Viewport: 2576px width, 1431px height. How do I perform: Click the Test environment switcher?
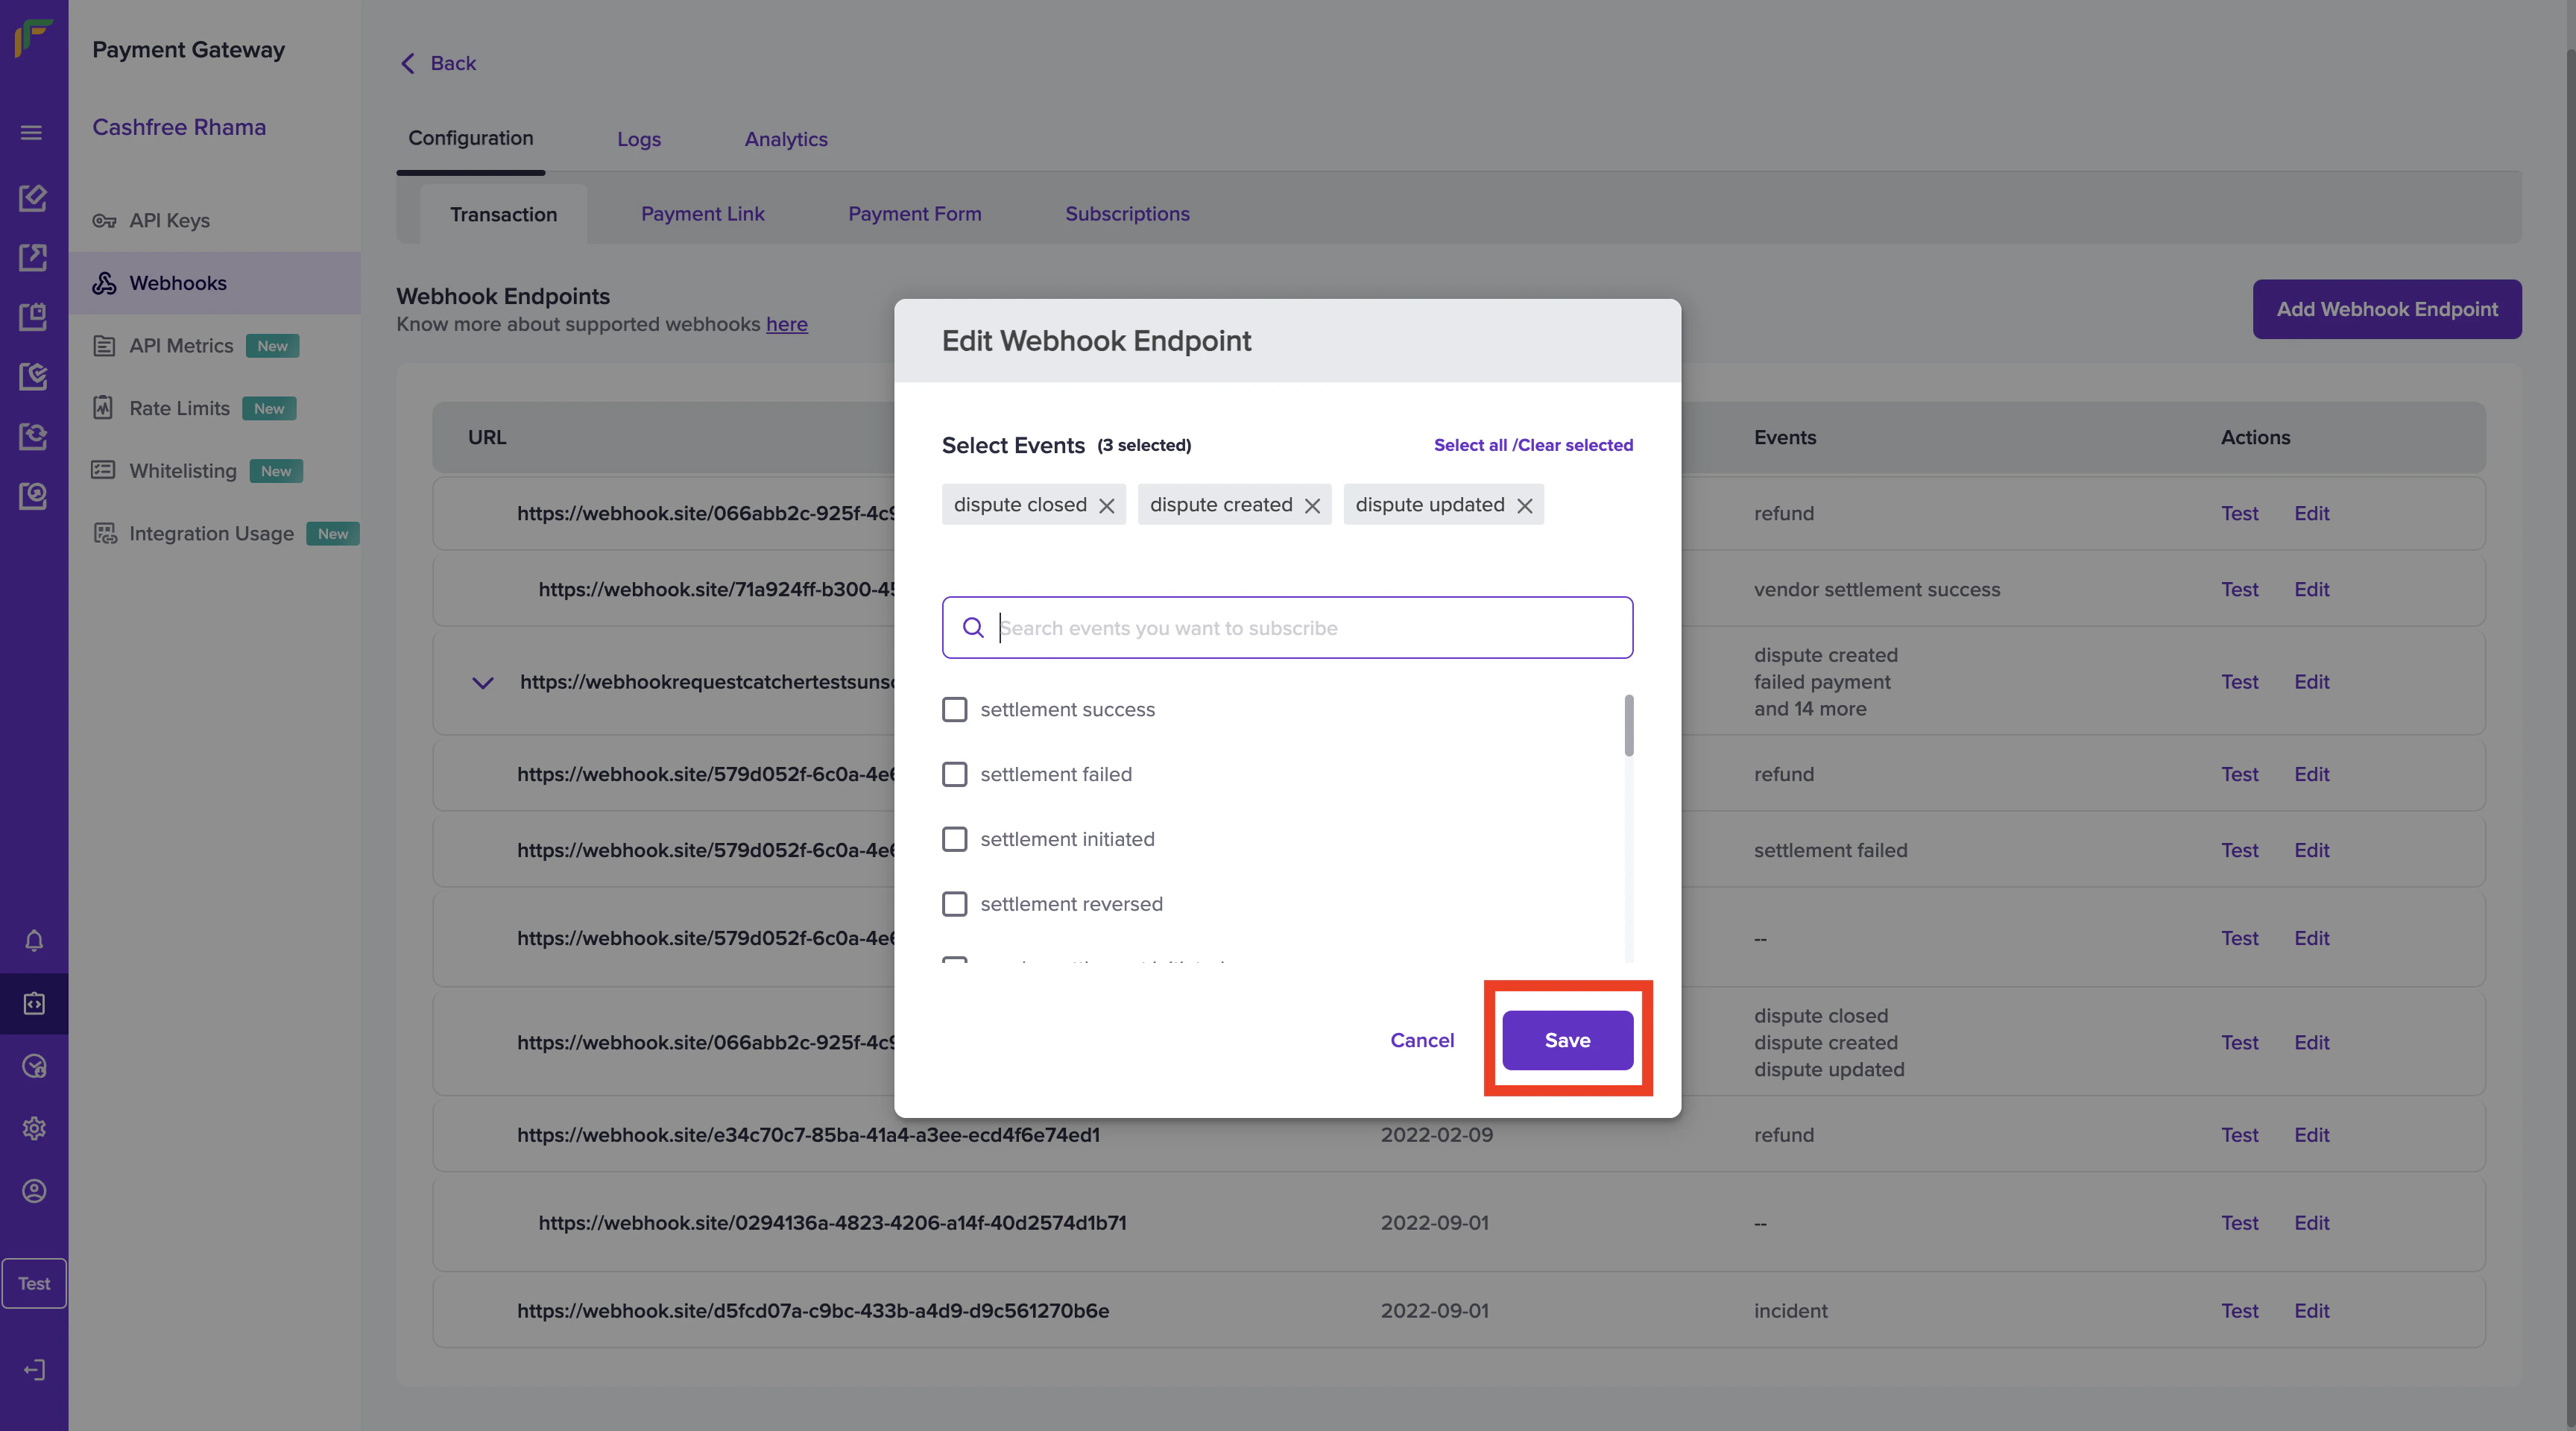click(x=34, y=1283)
